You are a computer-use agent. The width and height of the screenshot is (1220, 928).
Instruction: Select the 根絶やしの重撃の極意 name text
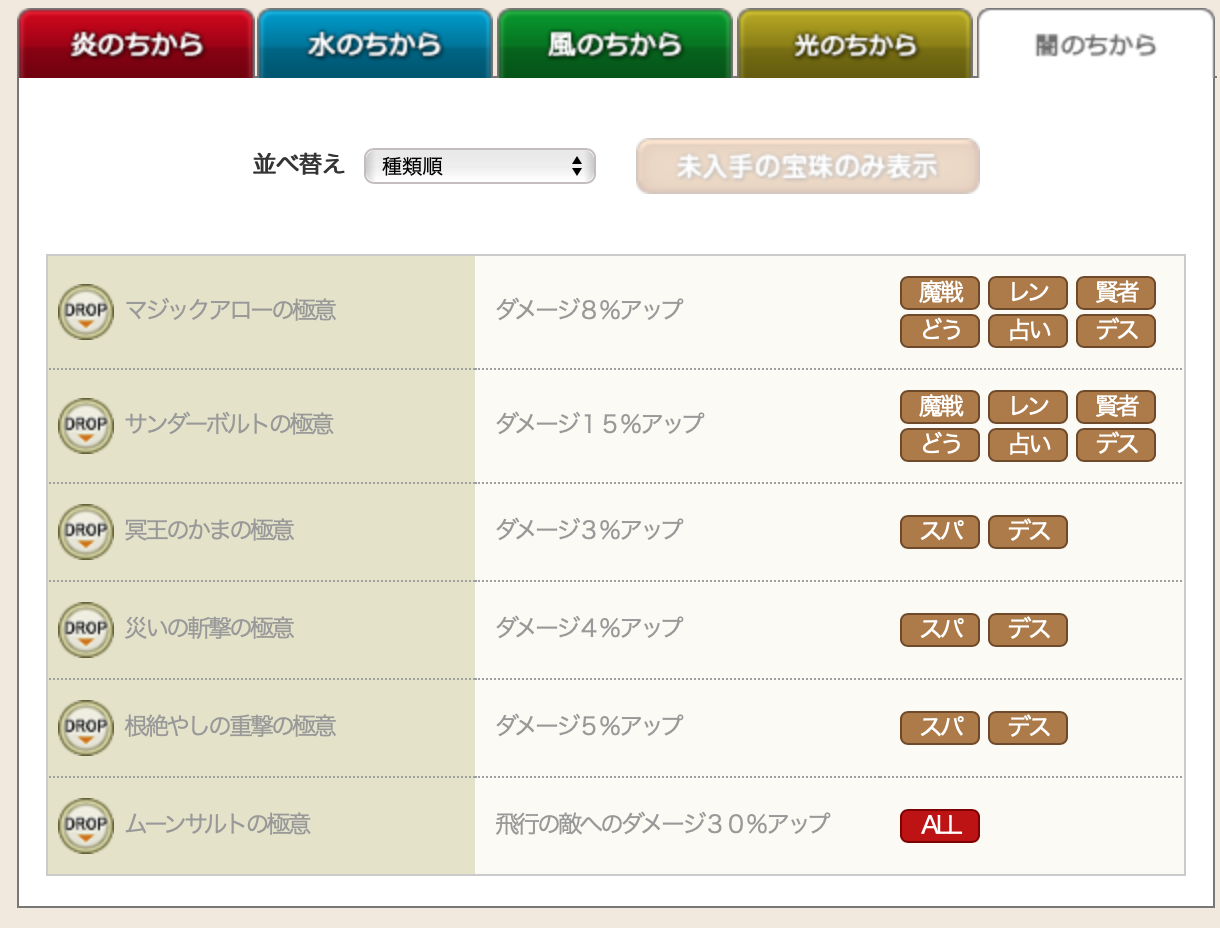tap(230, 726)
